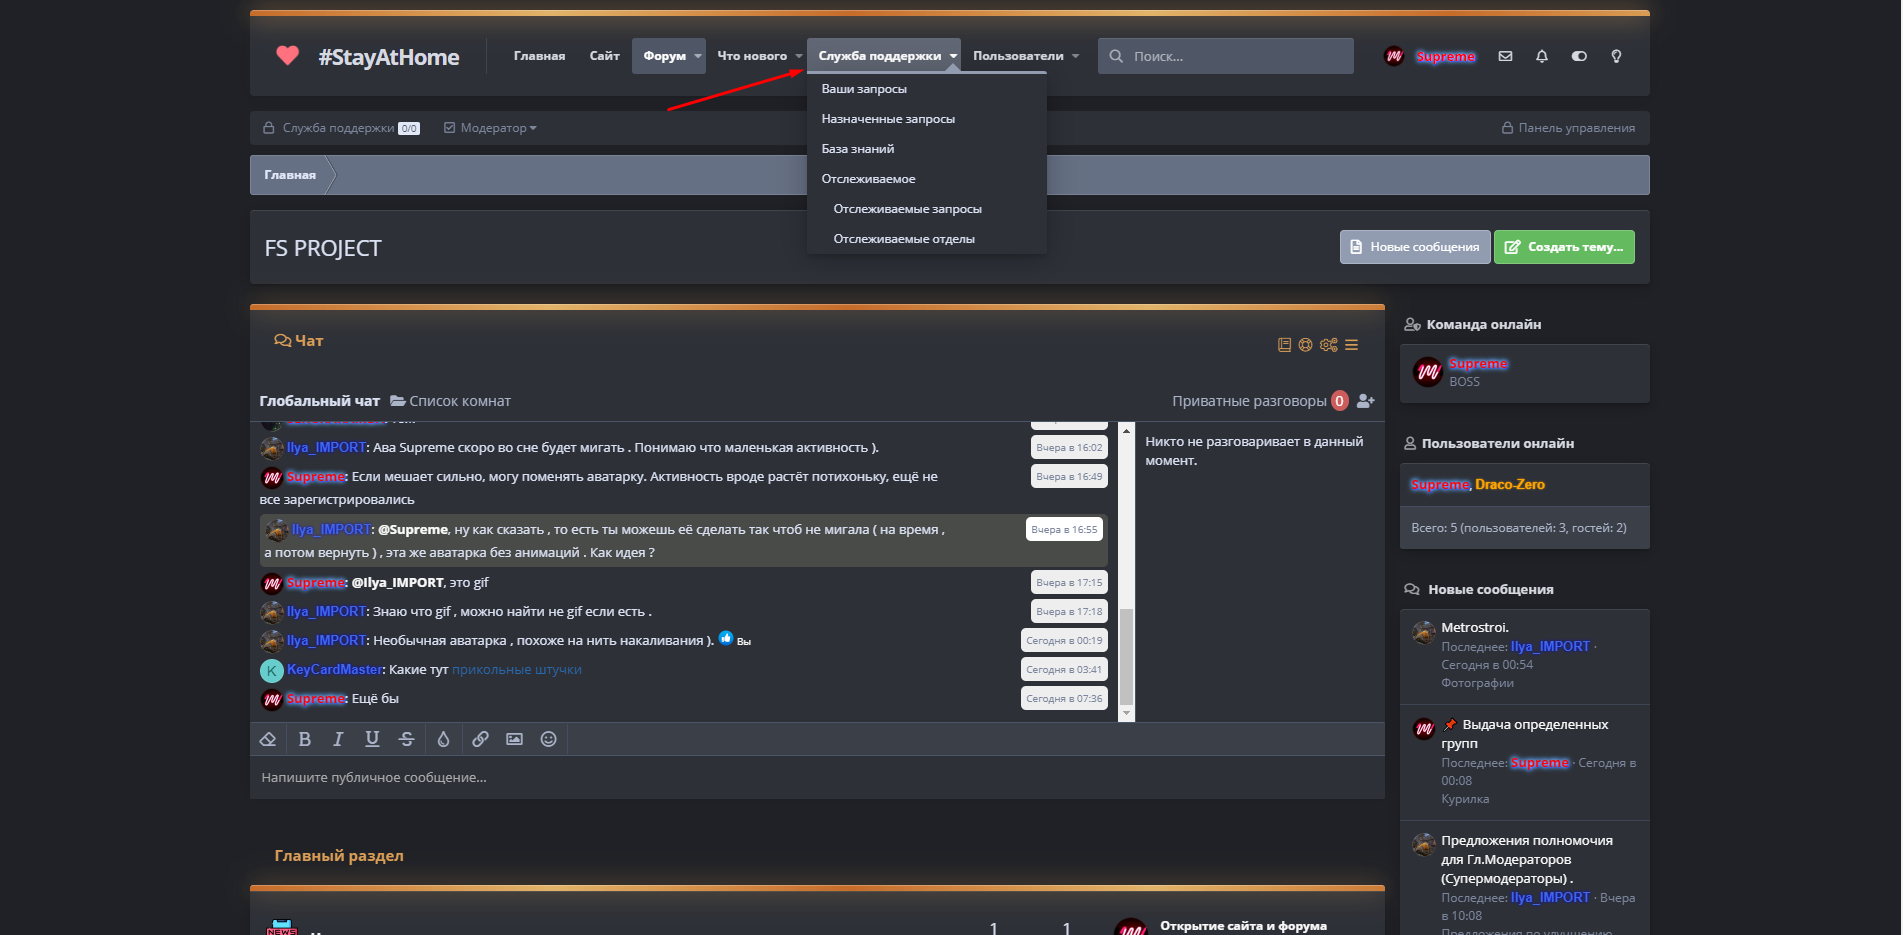
Task: Expand the Что нового dropdown arrow
Action: coord(798,56)
